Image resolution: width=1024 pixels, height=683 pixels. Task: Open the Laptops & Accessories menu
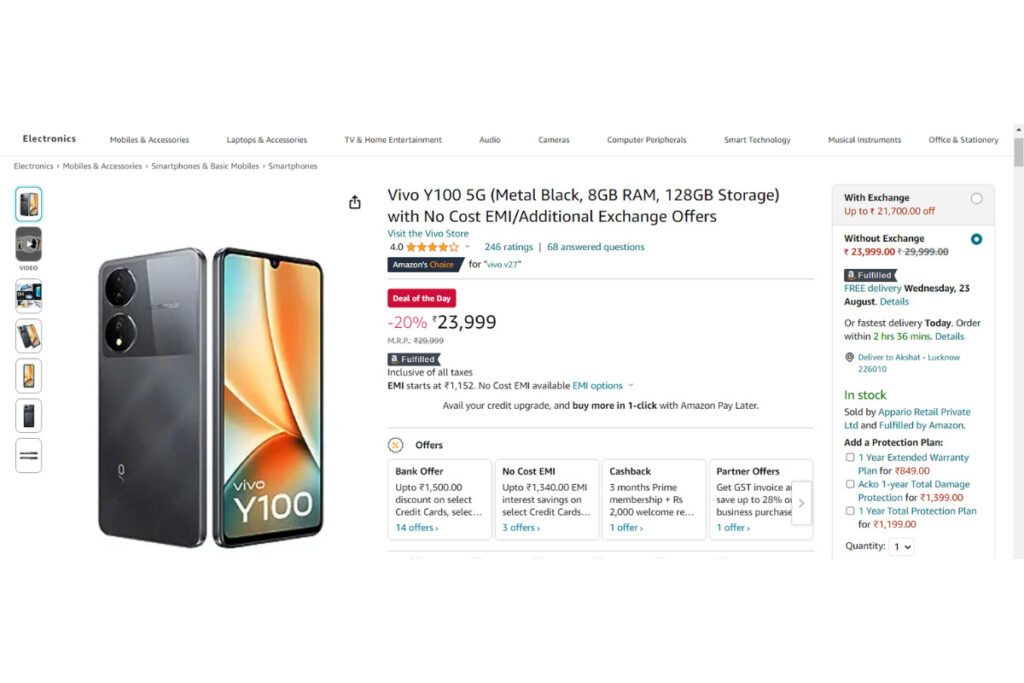266,140
